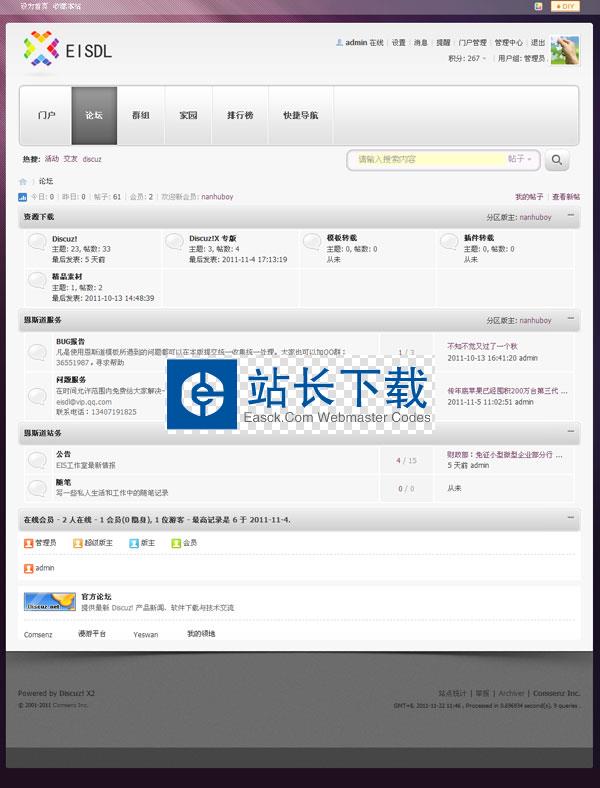Open the 群组 navigation tab
Viewport: 600px width, 788px height.
click(141, 116)
